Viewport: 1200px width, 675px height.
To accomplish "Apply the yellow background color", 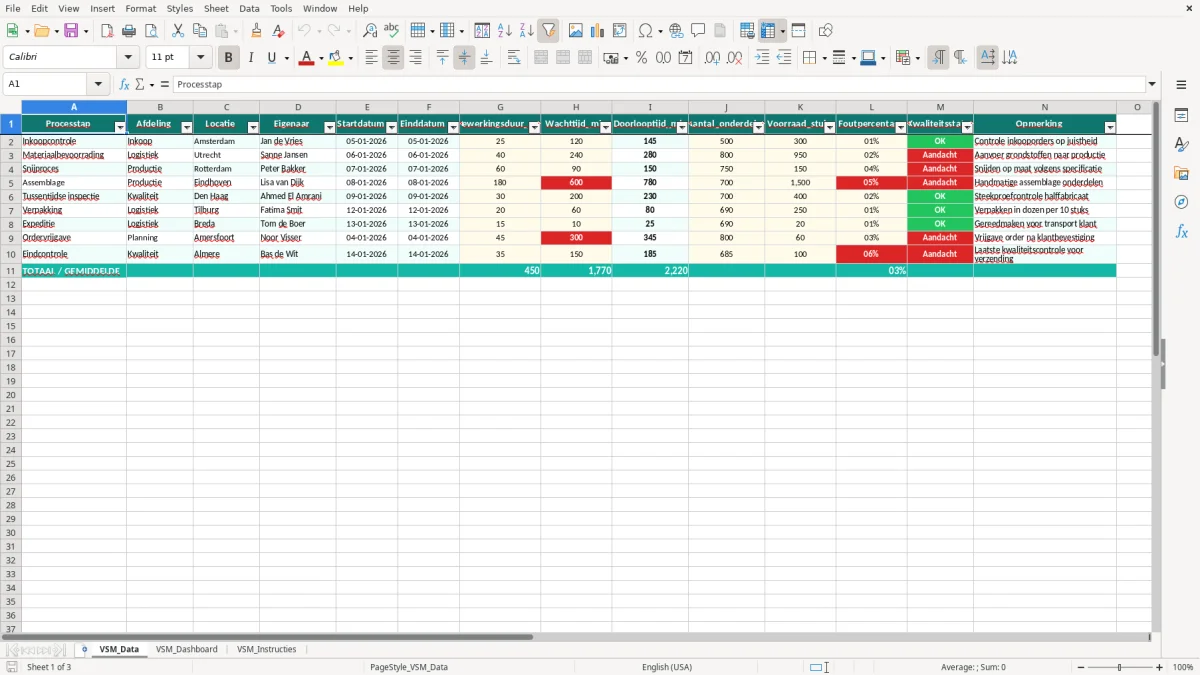I will [335, 58].
